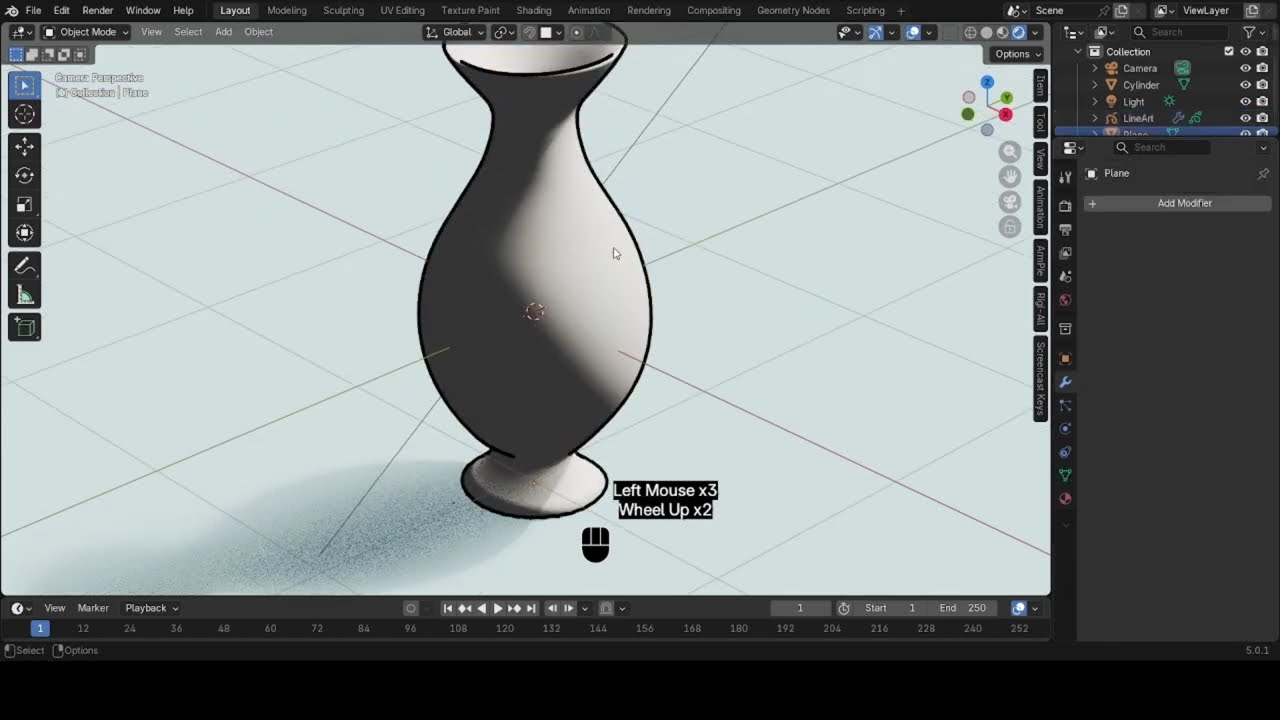Open the Object properties tab icon
This screenshot has height=720, width=1280.
(x=1065, y=358)
